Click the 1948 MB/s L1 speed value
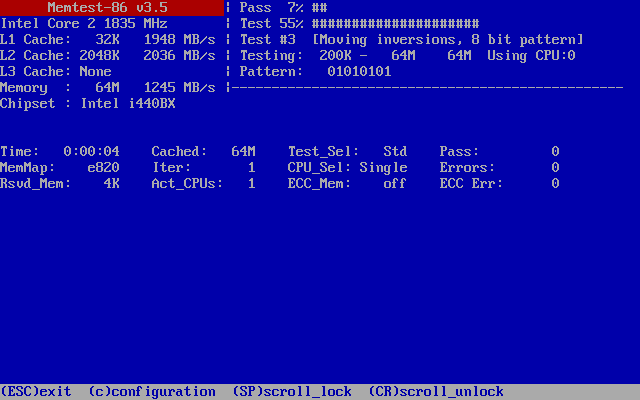 pos(180,40)
